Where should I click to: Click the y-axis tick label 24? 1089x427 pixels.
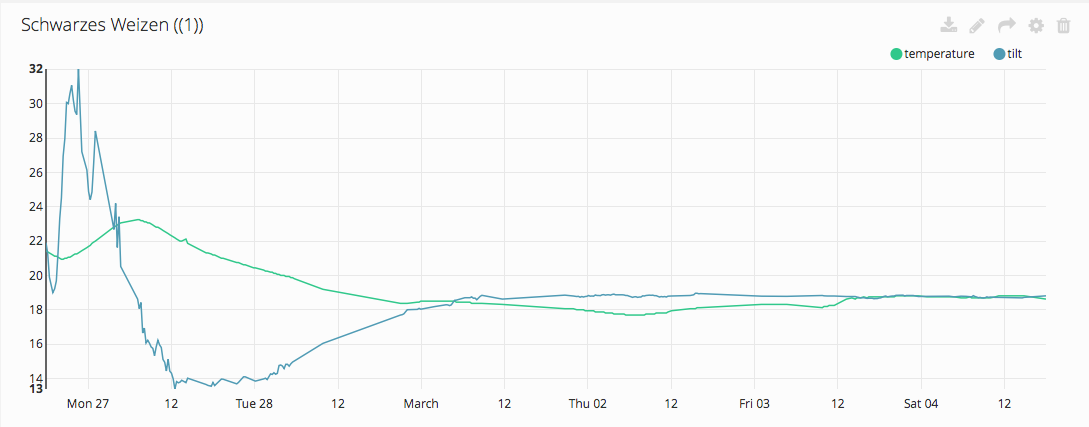(x=36, y=207)
